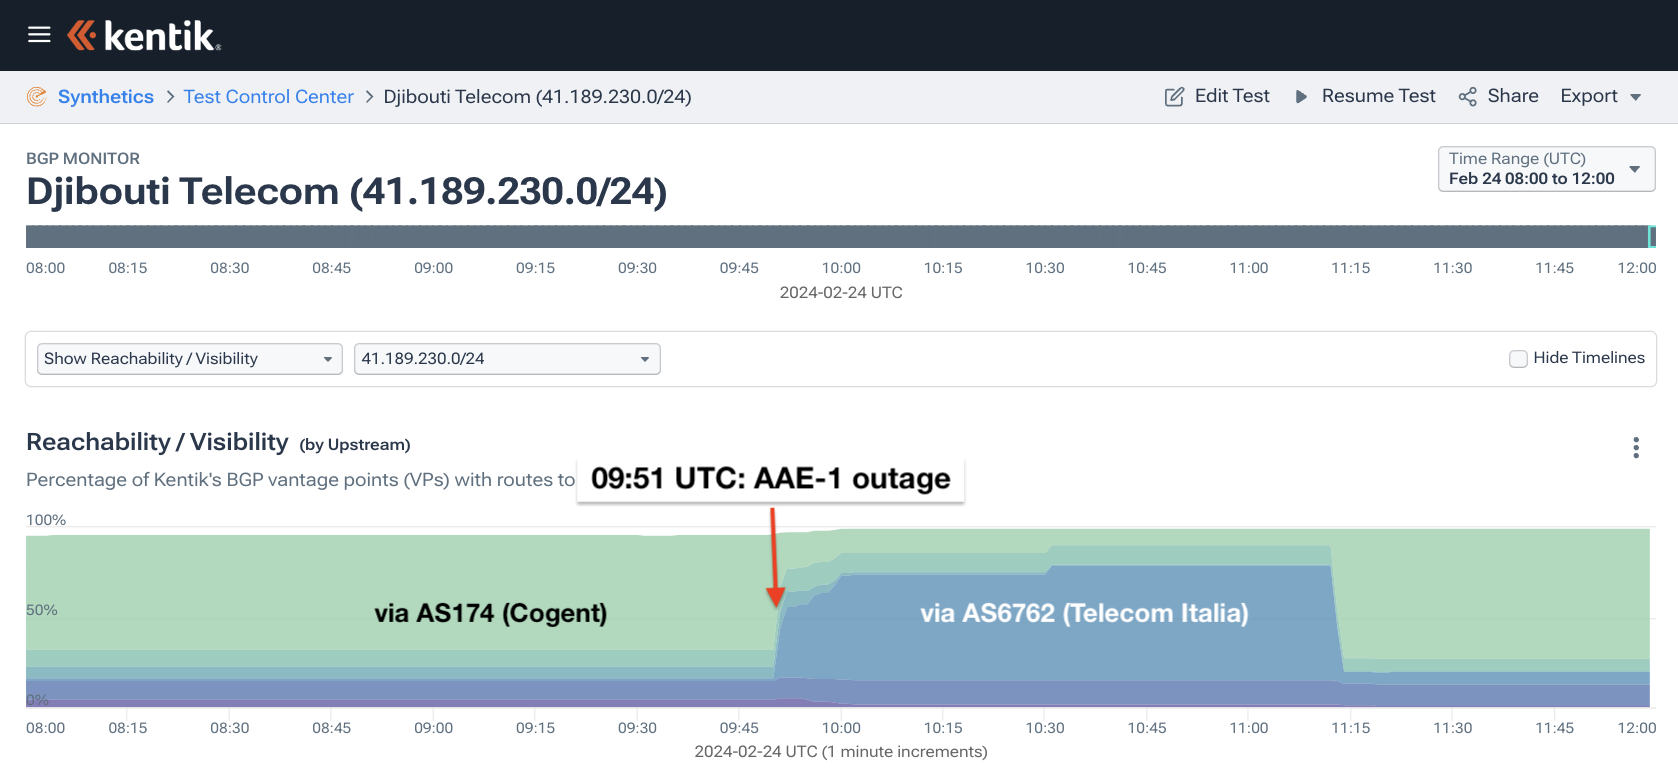Click the 100% axis label
Screen dimensions: 1678x777
(46, 520)
